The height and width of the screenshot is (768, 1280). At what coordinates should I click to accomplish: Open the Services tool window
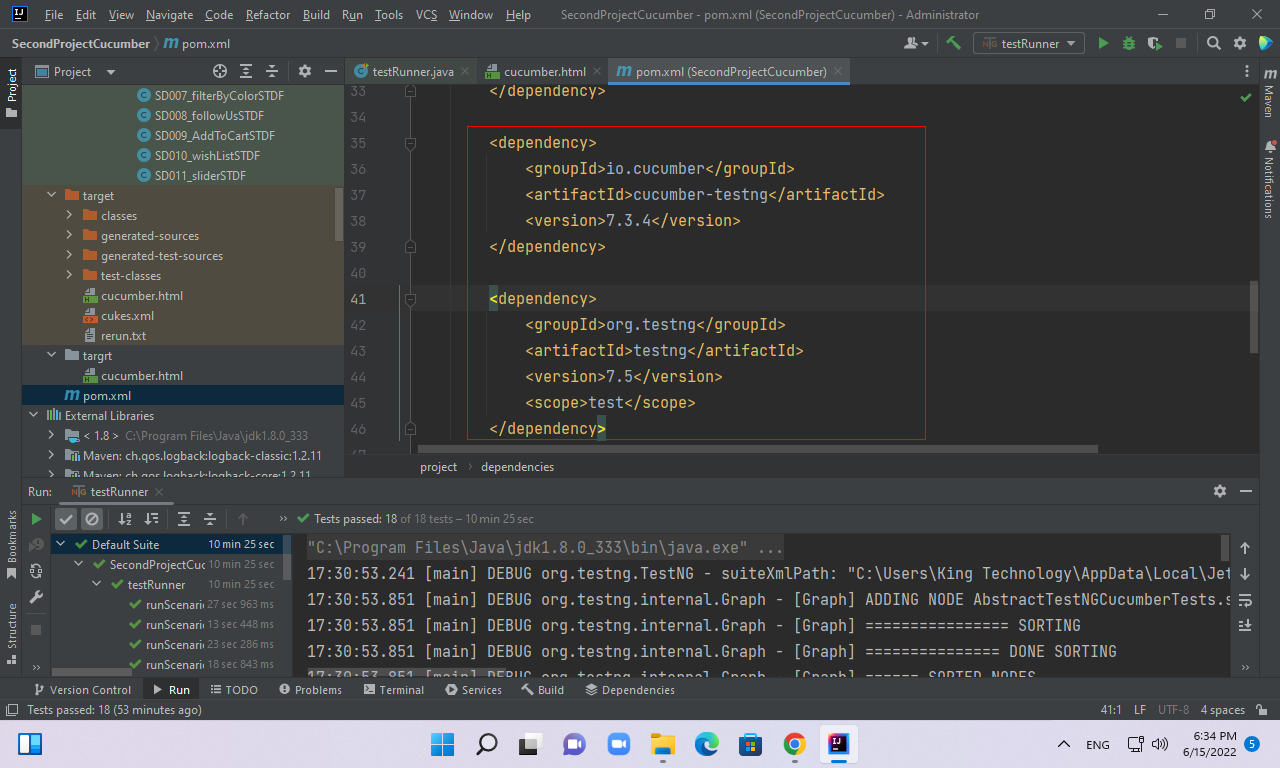pyautogui.click(x=473, y=689)
